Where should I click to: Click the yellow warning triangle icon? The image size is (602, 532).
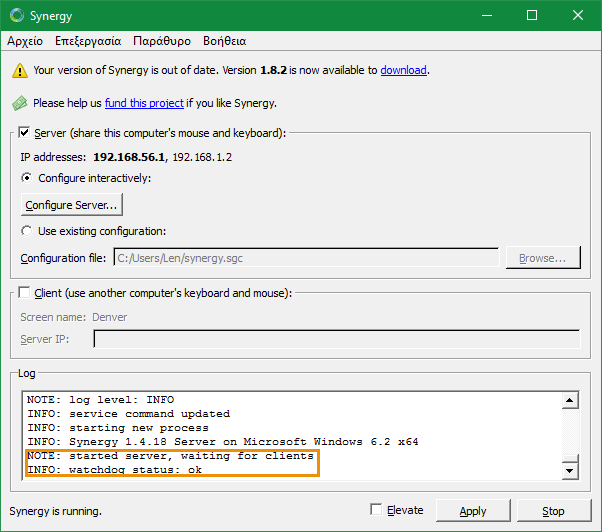(20, 71)
